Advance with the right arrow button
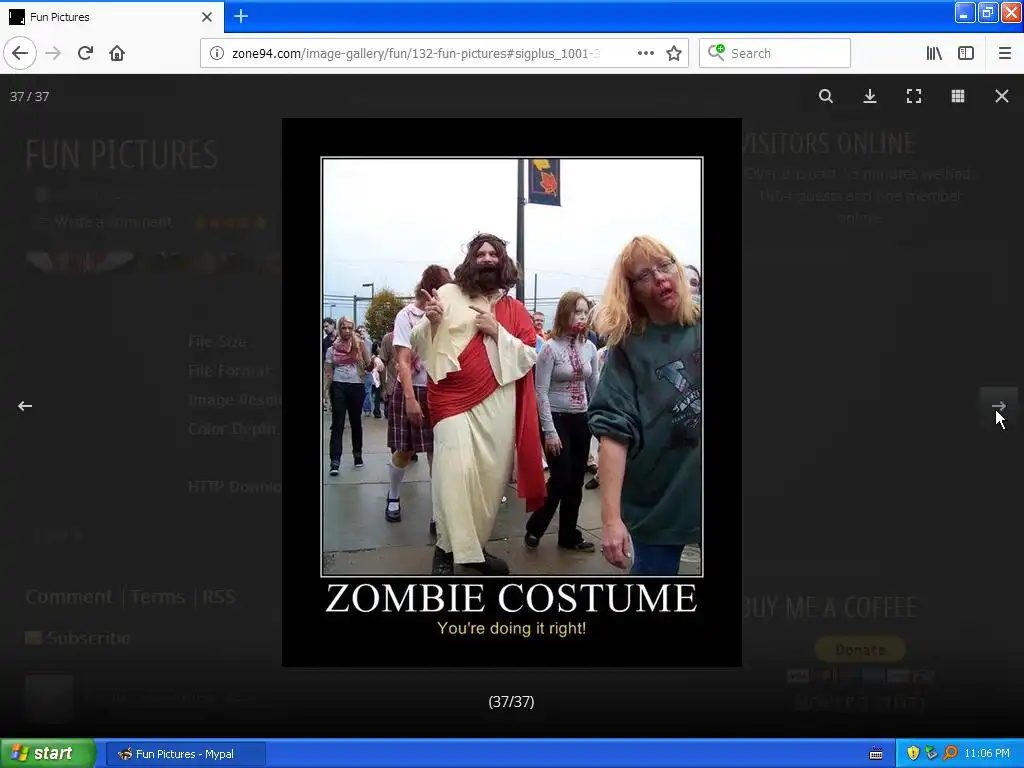This screenshot has width=1024, height=768. [999, 406]
